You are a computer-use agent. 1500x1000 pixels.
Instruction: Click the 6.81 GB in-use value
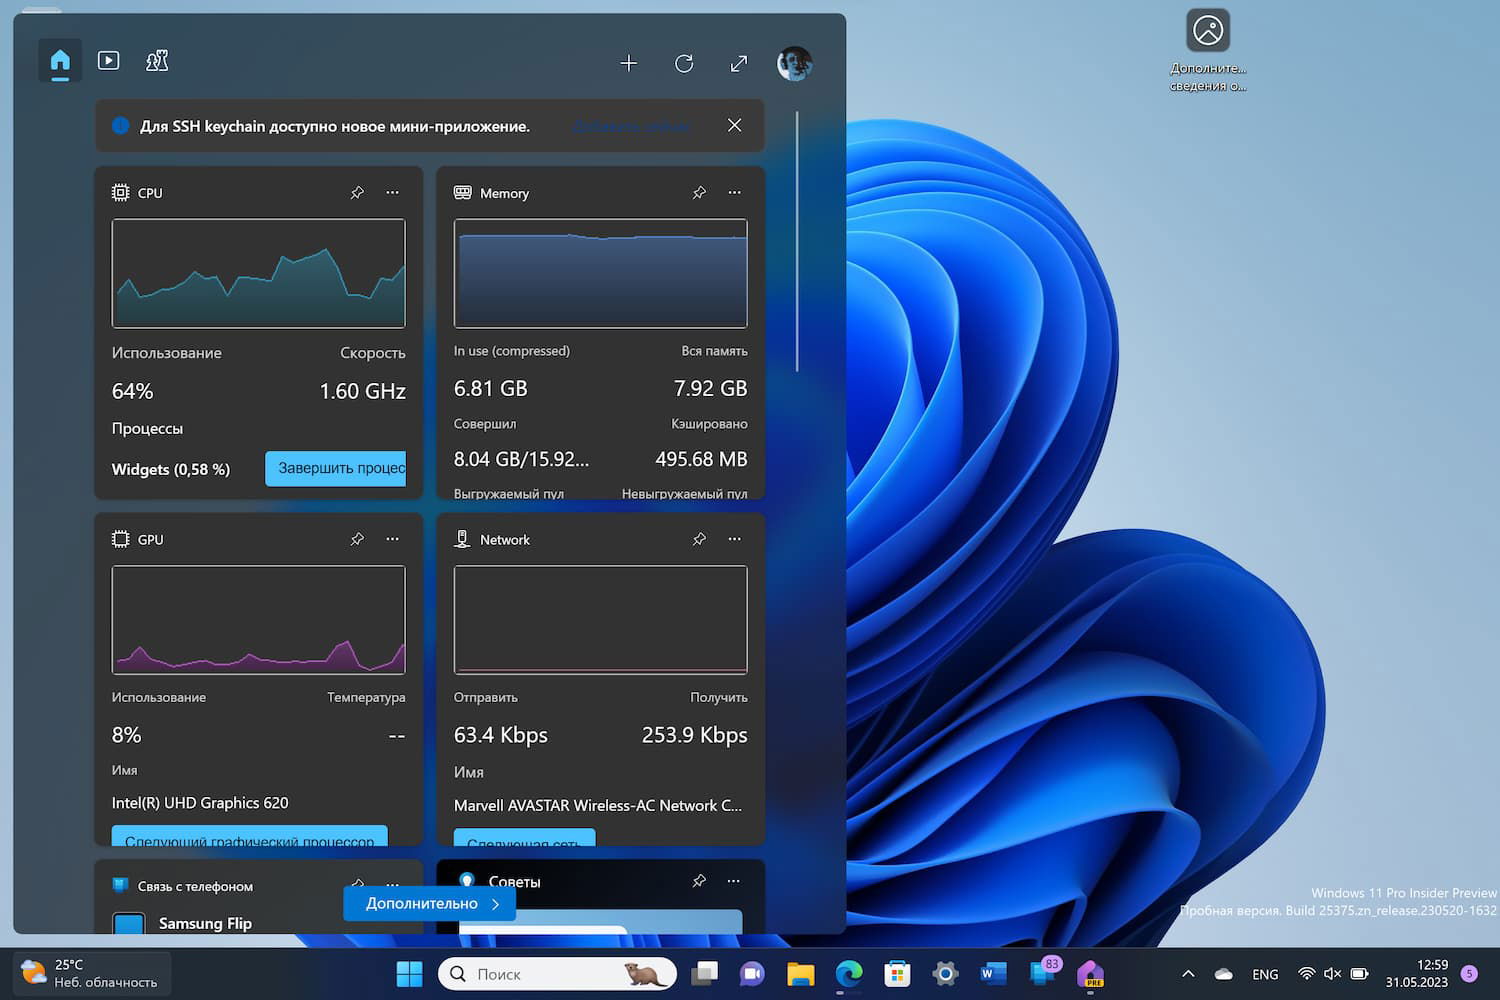tap(491, 388)
